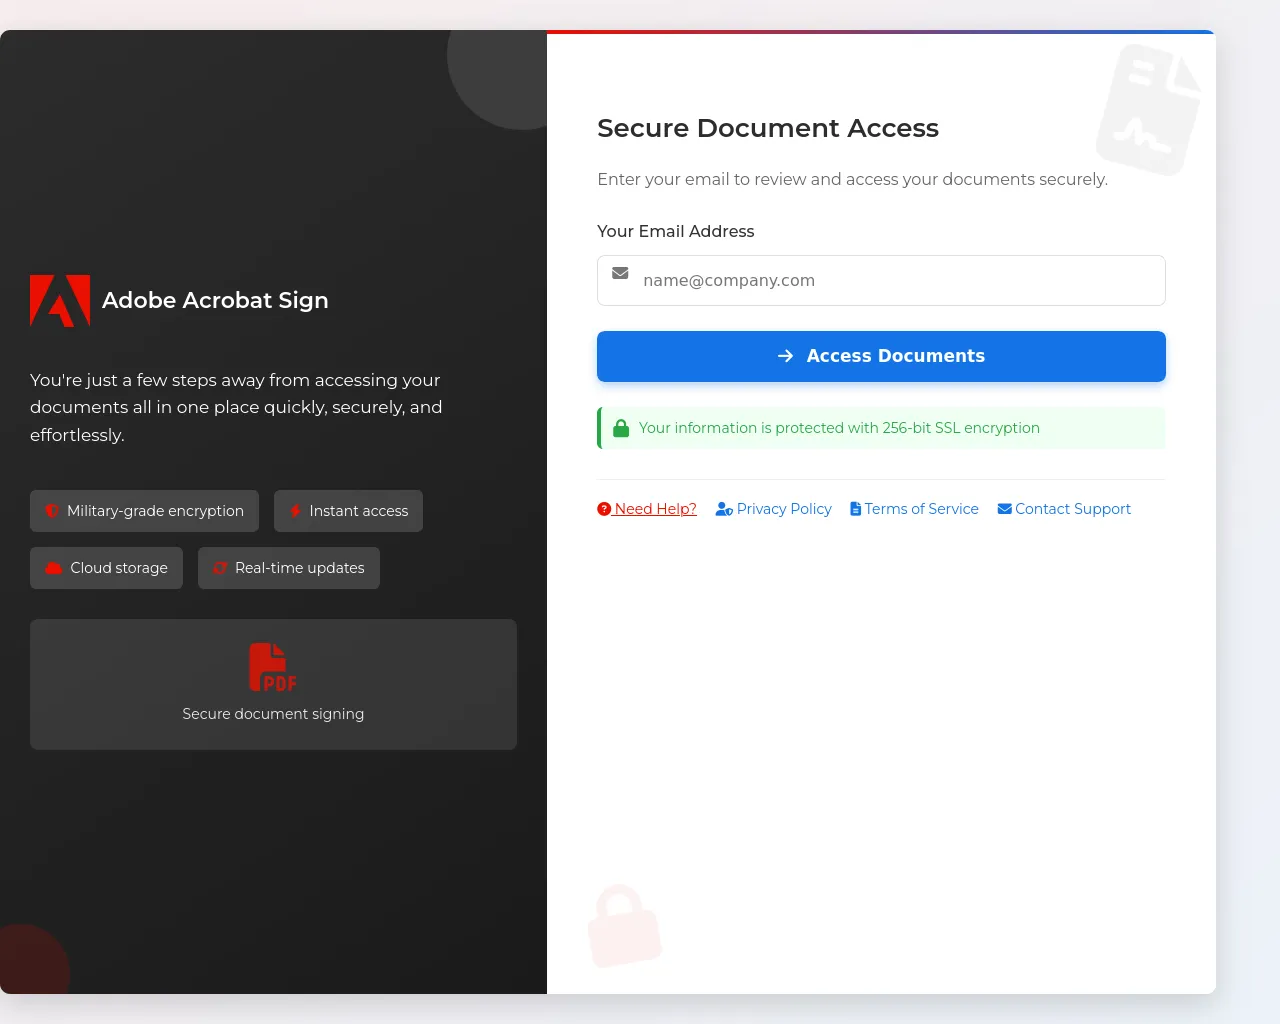Click the red PDF file icon
Screen dimensions: 1280x1024
click(273, 667)
